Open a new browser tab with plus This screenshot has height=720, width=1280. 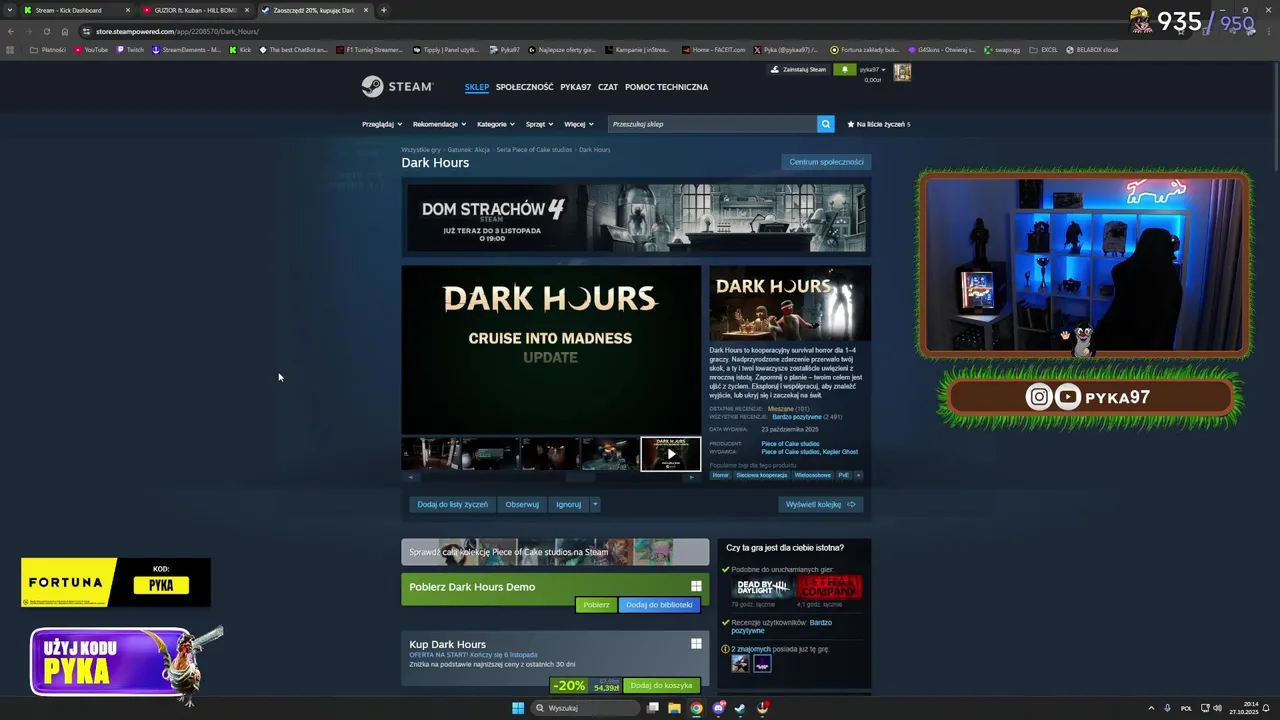click(x=383, y=10)
